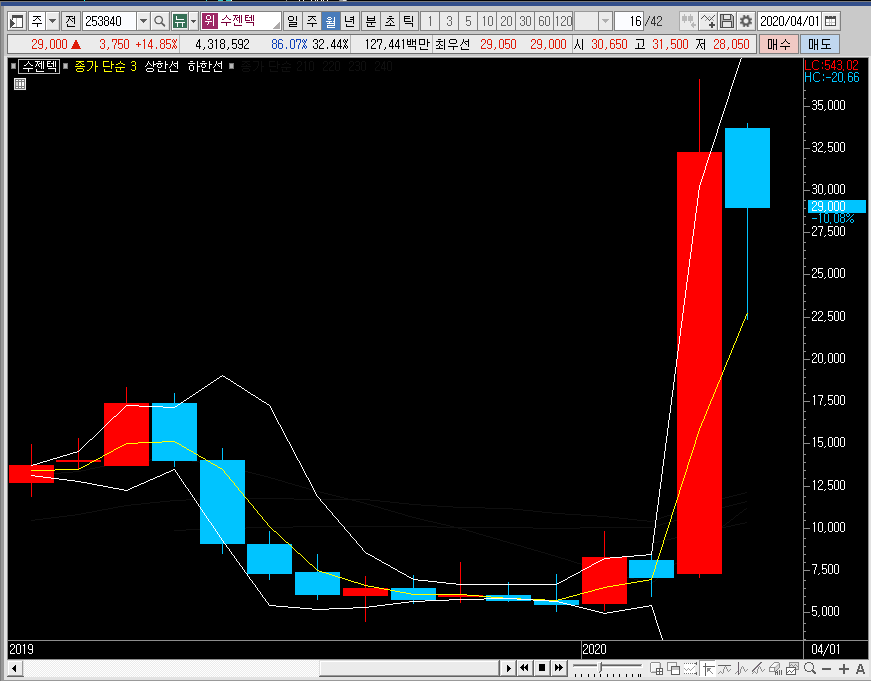
Task: Select interval 20 button
Action: point(506,22)
